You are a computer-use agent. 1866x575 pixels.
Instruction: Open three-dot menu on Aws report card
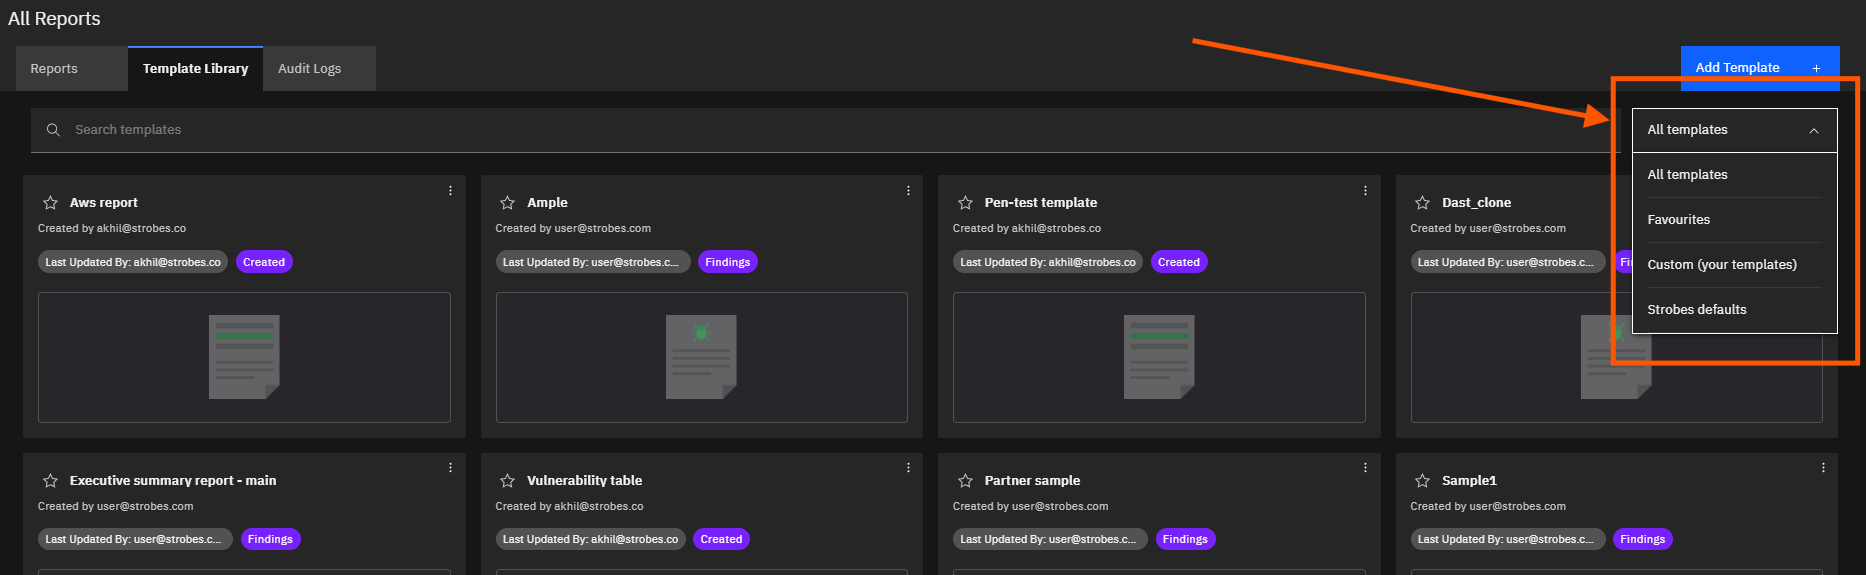(450, 190)
